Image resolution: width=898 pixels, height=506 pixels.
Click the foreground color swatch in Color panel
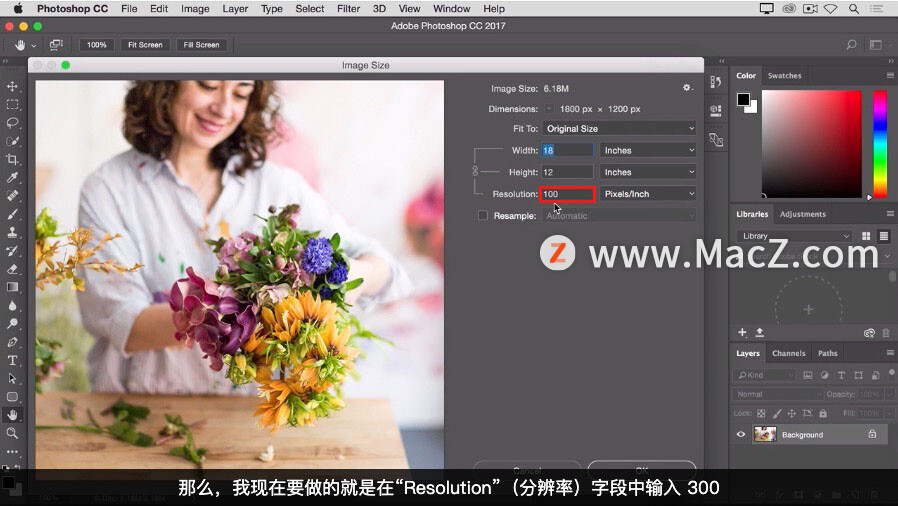coord(743,99)
